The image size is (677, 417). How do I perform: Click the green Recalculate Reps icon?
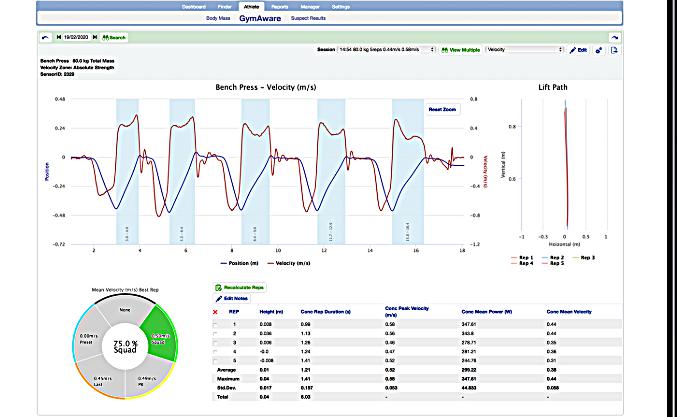pos(218,287)
